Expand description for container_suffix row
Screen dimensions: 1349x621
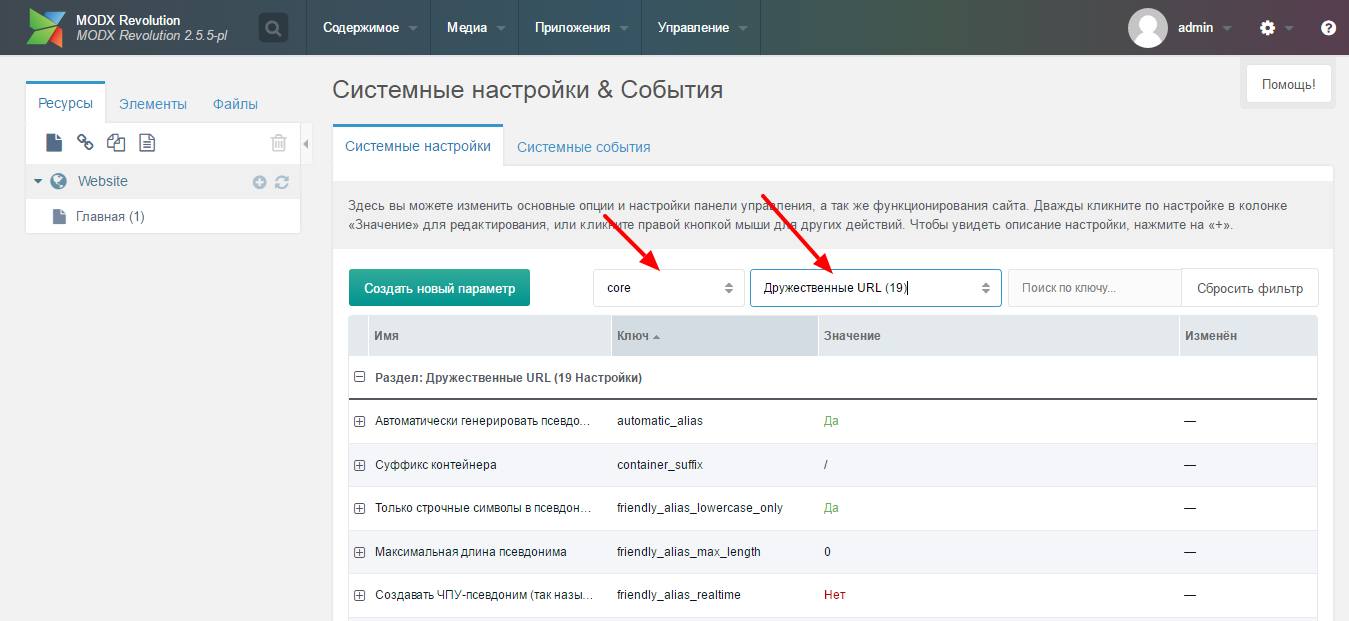click(x=360, y=465)
